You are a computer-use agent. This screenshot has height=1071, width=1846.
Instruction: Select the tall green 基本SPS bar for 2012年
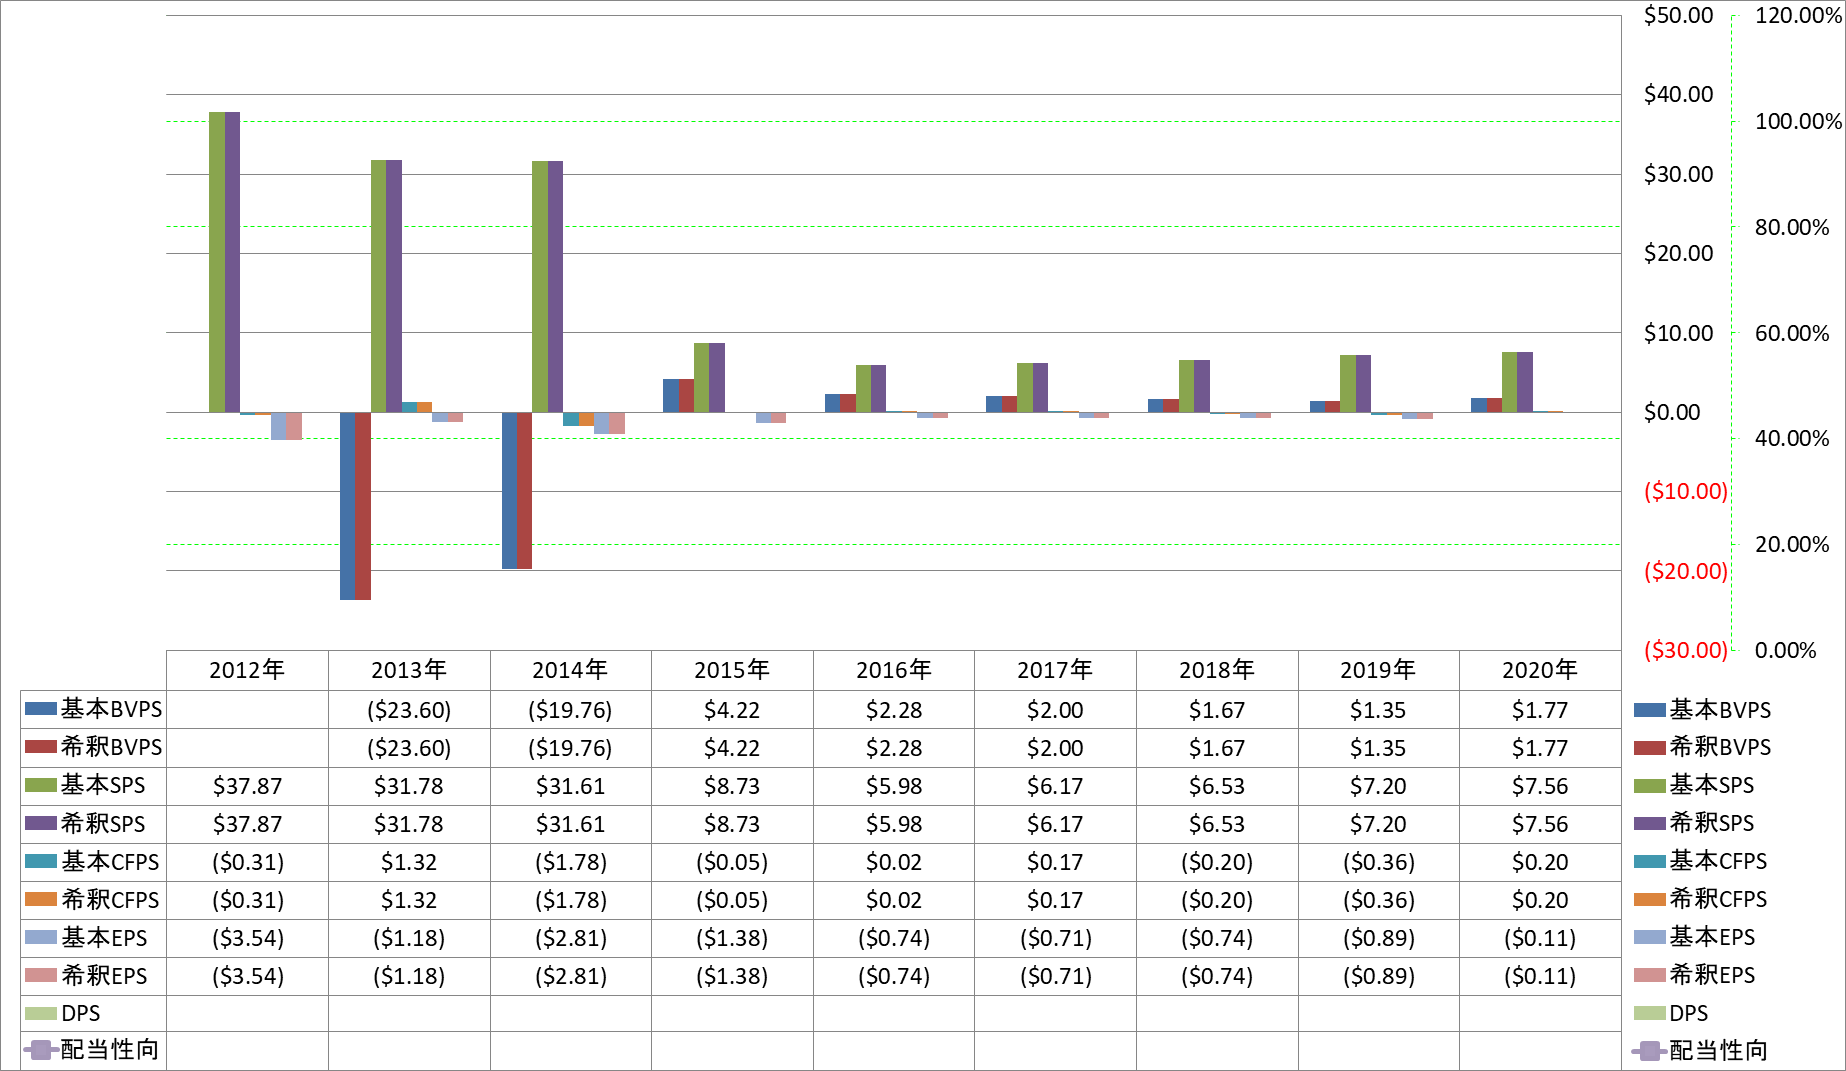click(217, 262)
